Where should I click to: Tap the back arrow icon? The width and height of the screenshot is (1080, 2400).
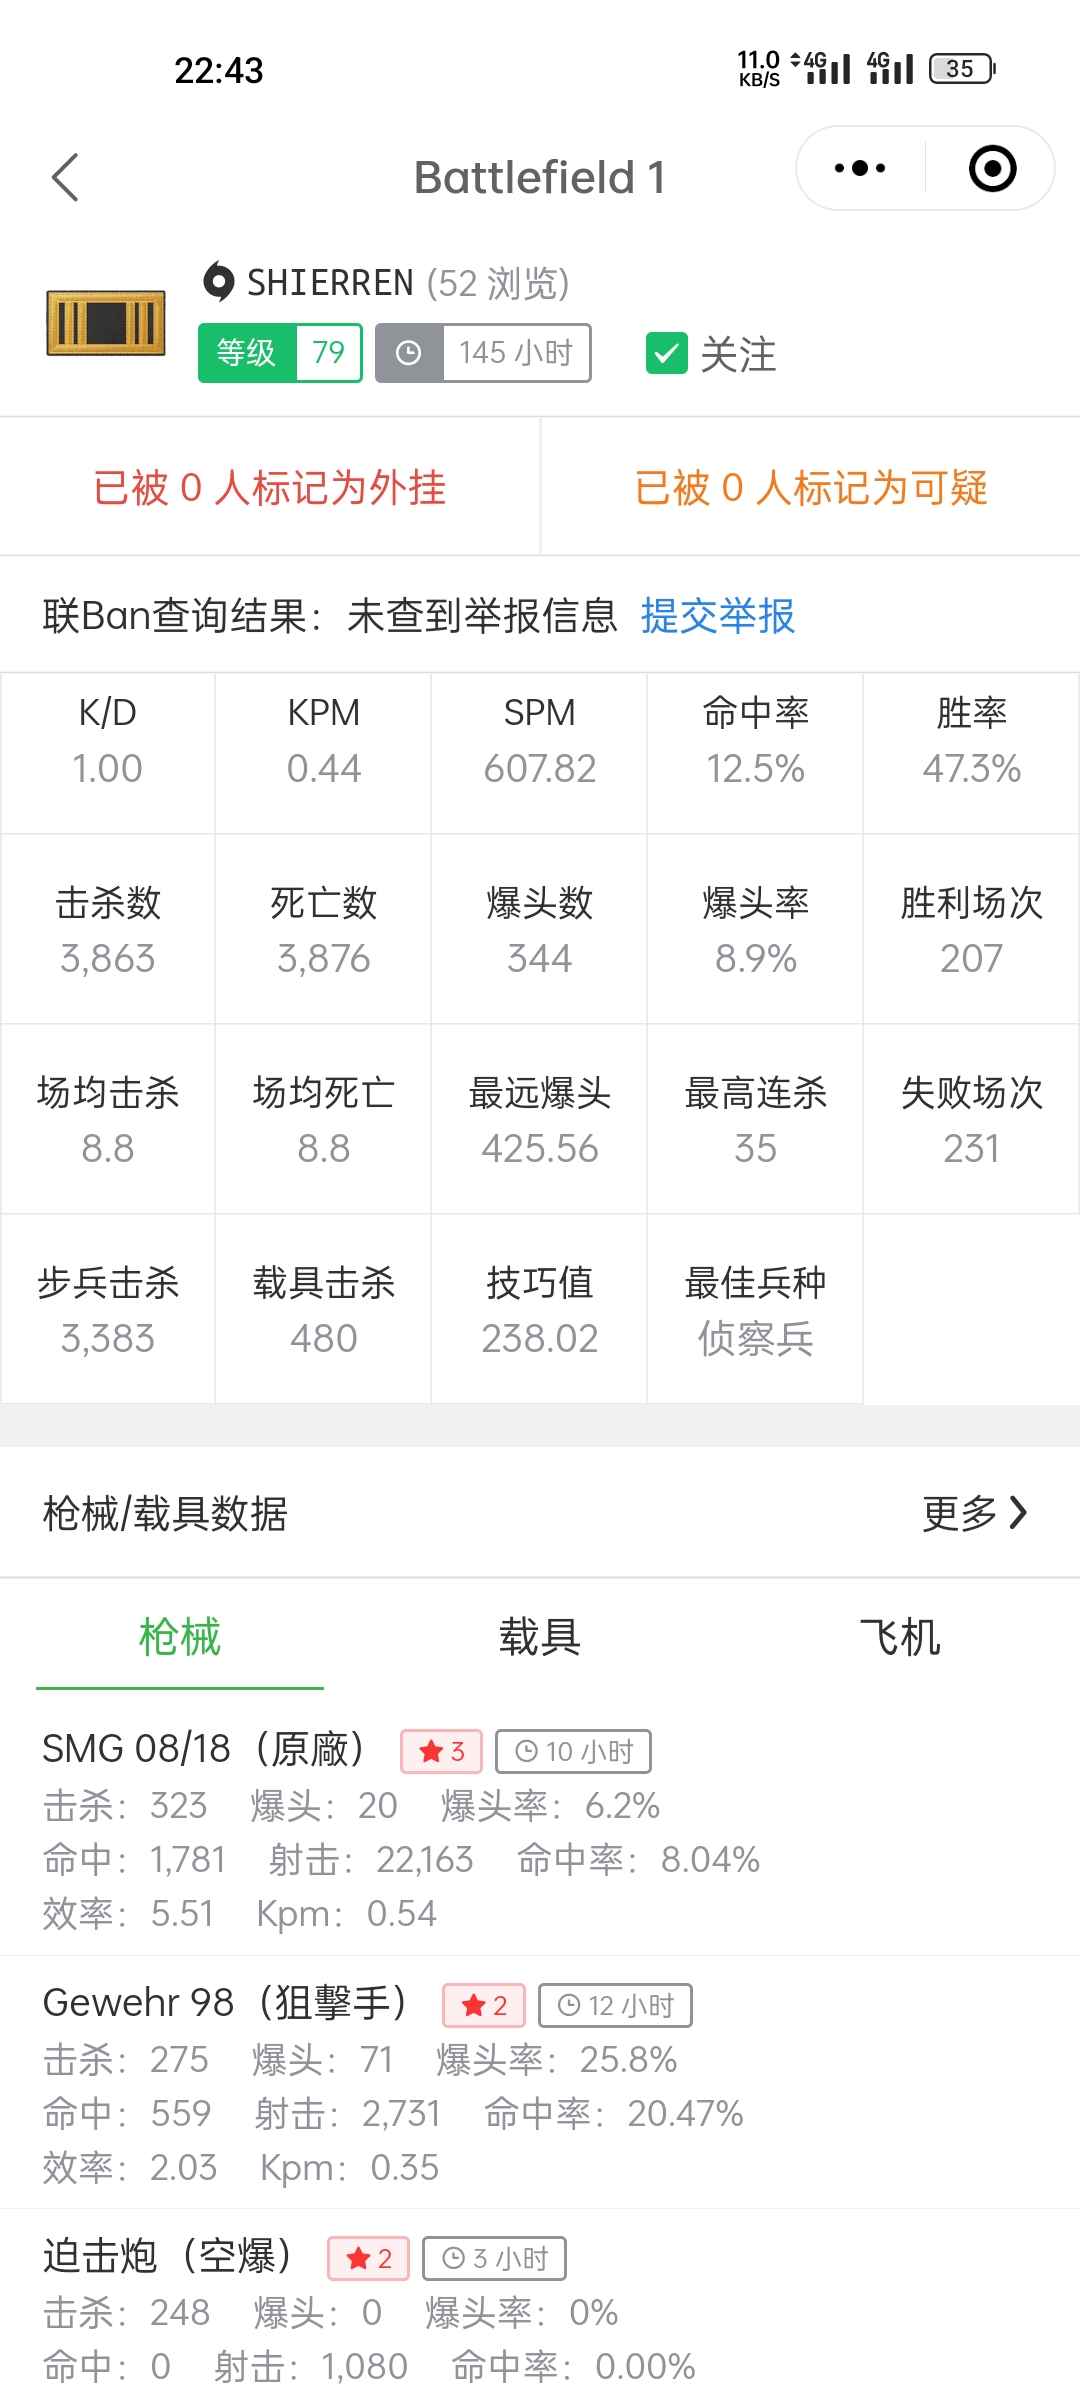pyautogui.click(x=66, y=178)
